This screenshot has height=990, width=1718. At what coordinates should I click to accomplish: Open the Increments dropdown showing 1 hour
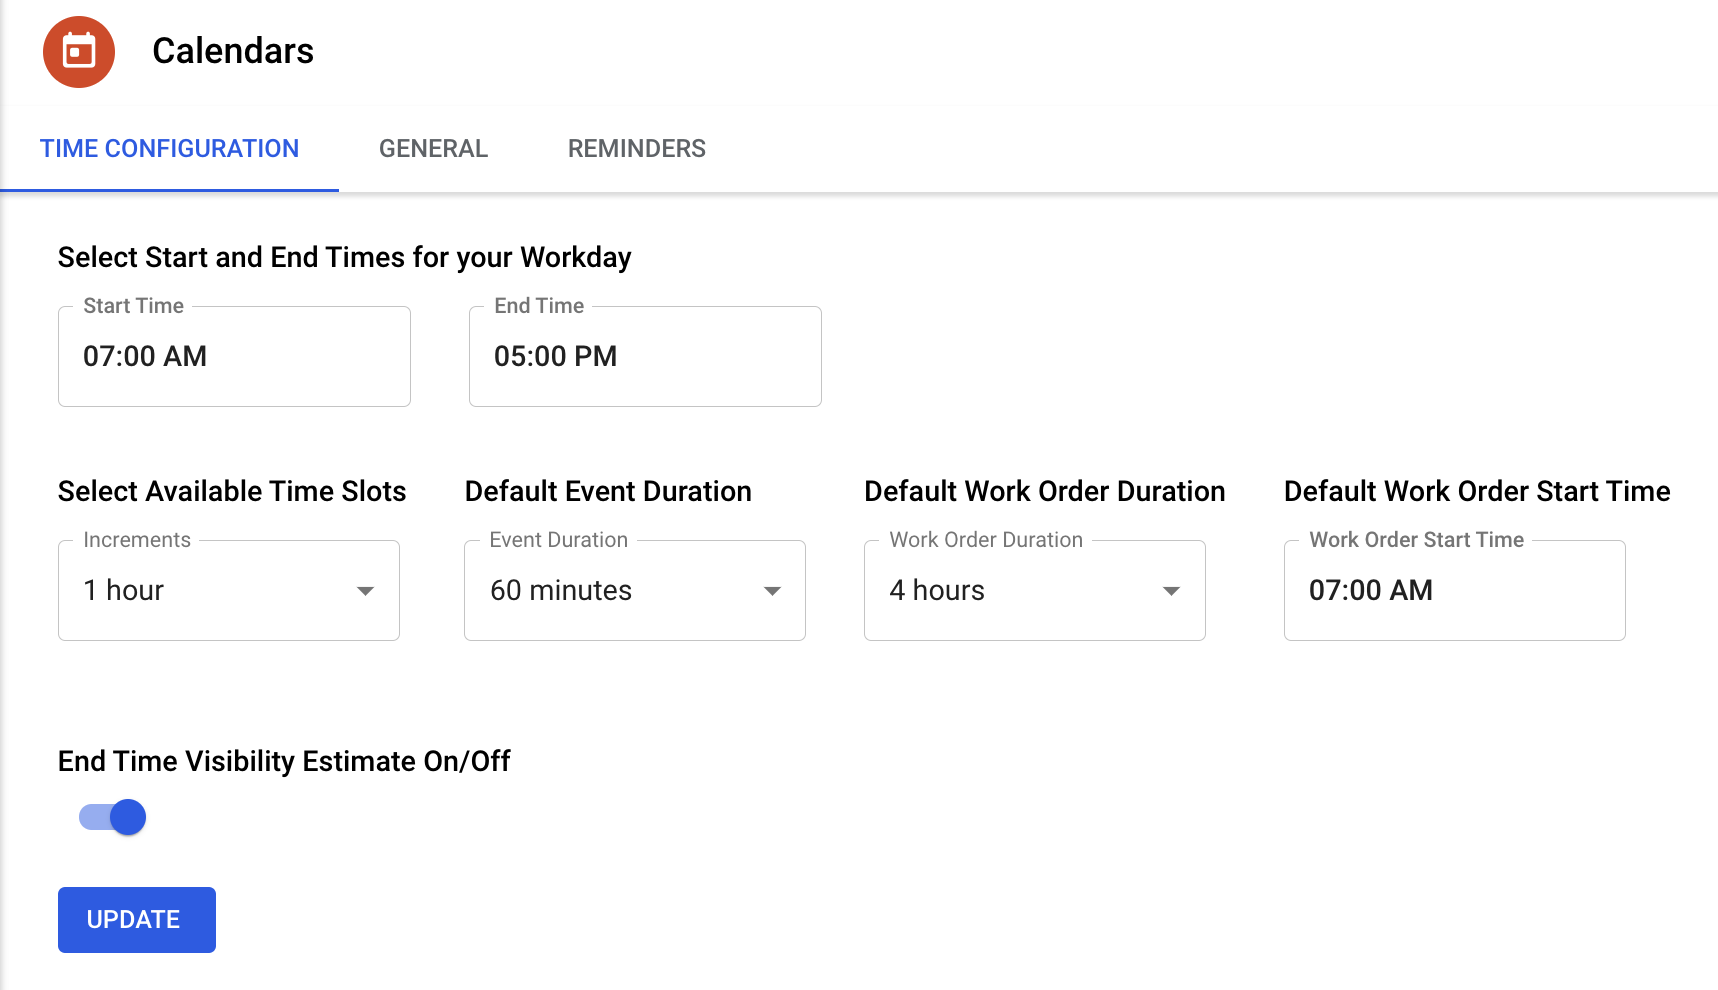tap(210, 591)
